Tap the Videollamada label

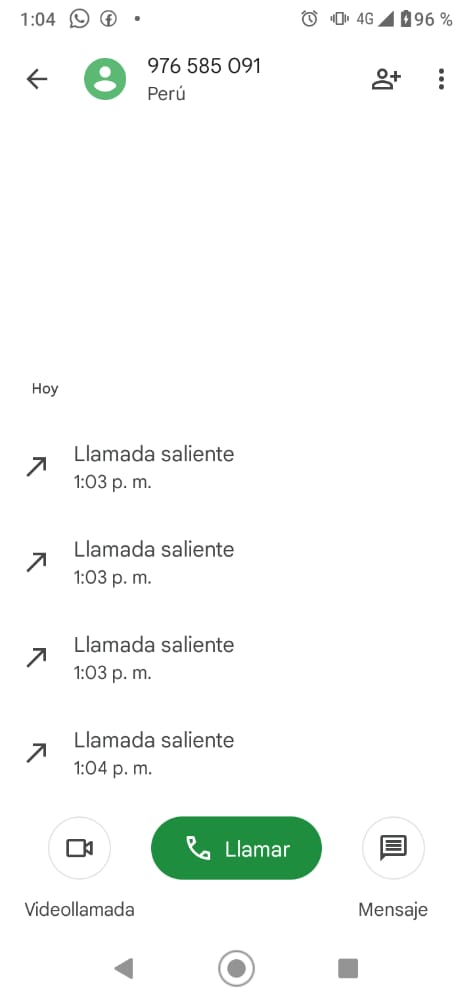[80, 909]
